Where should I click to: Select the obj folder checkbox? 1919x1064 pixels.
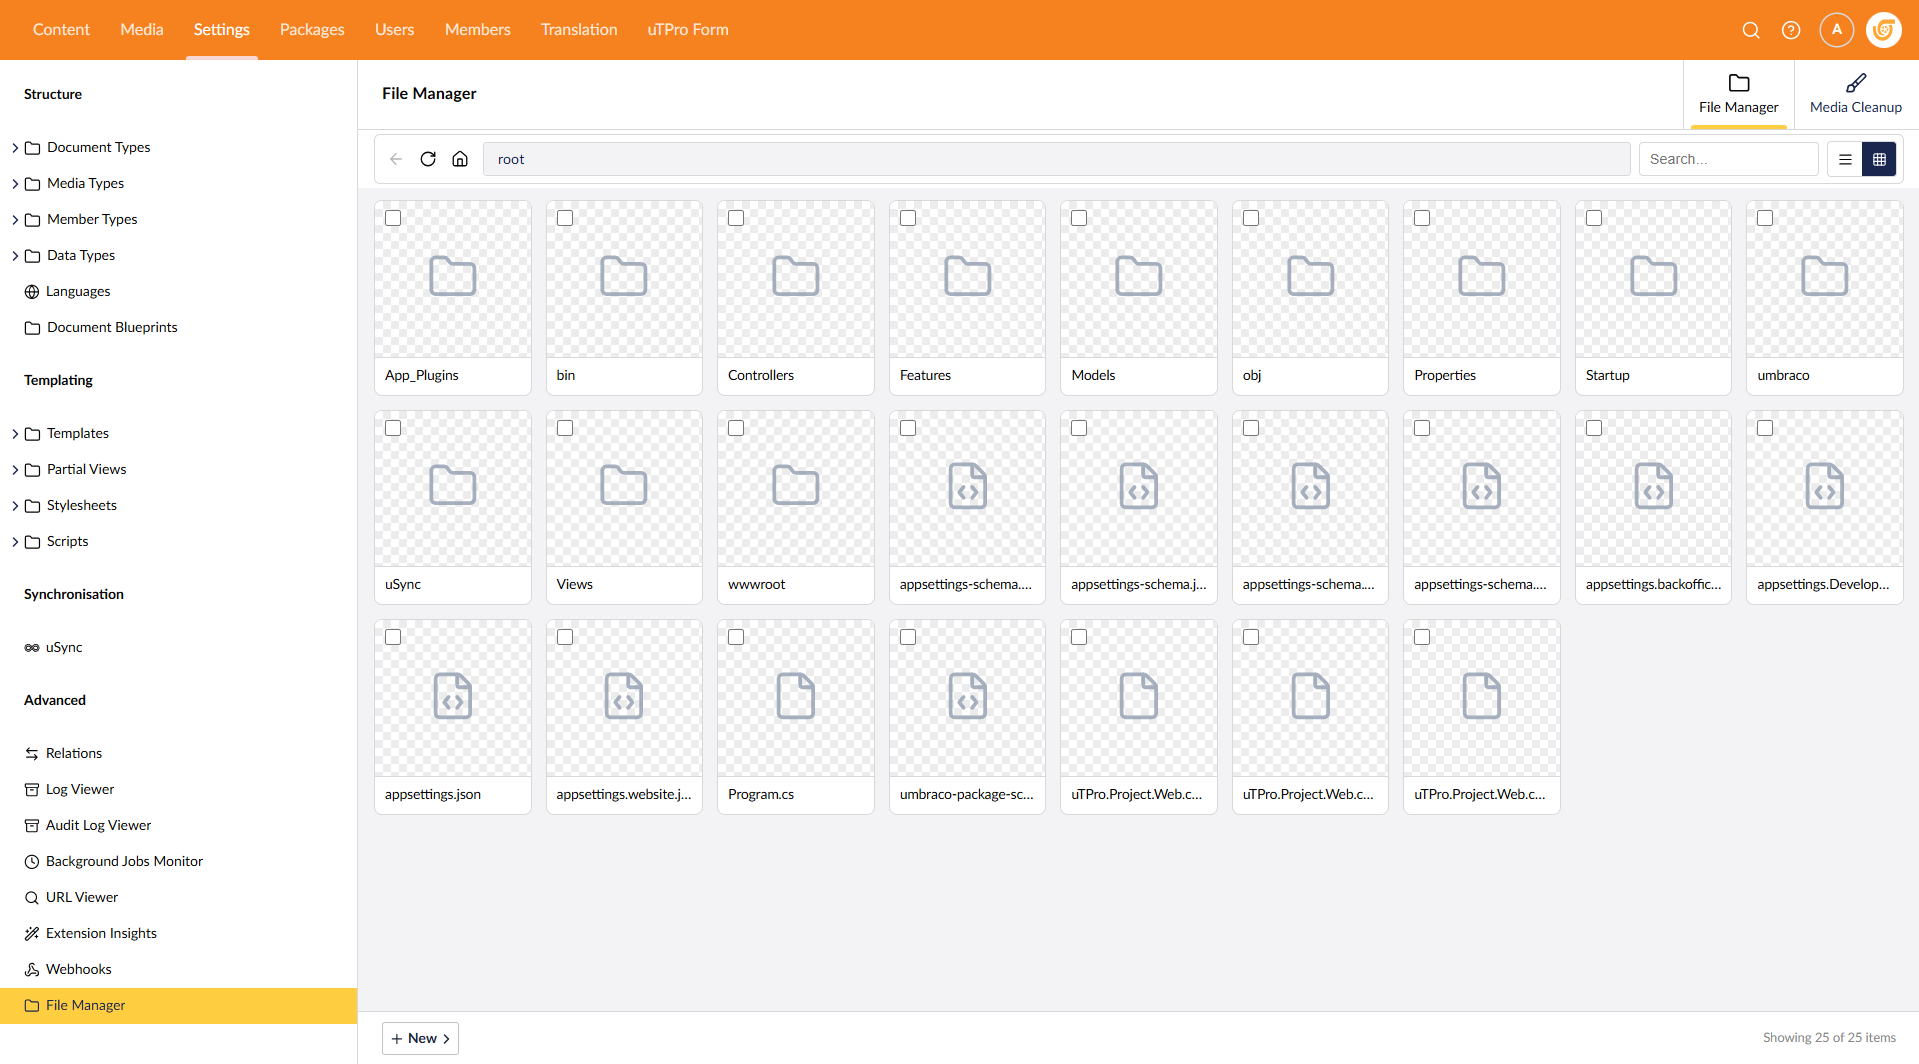[x=1251, y=218]
